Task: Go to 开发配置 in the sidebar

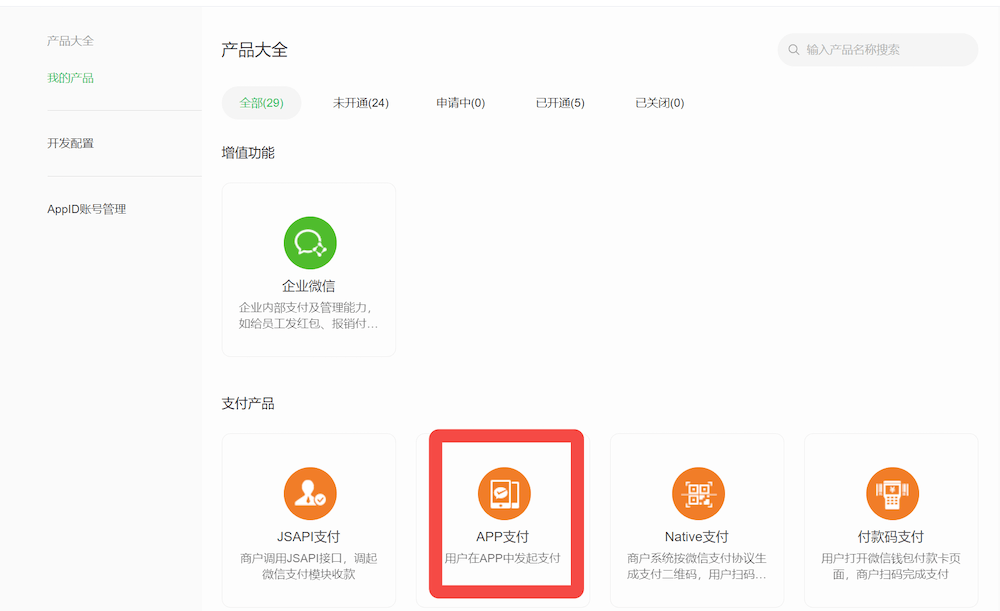Action: (70, 143)
